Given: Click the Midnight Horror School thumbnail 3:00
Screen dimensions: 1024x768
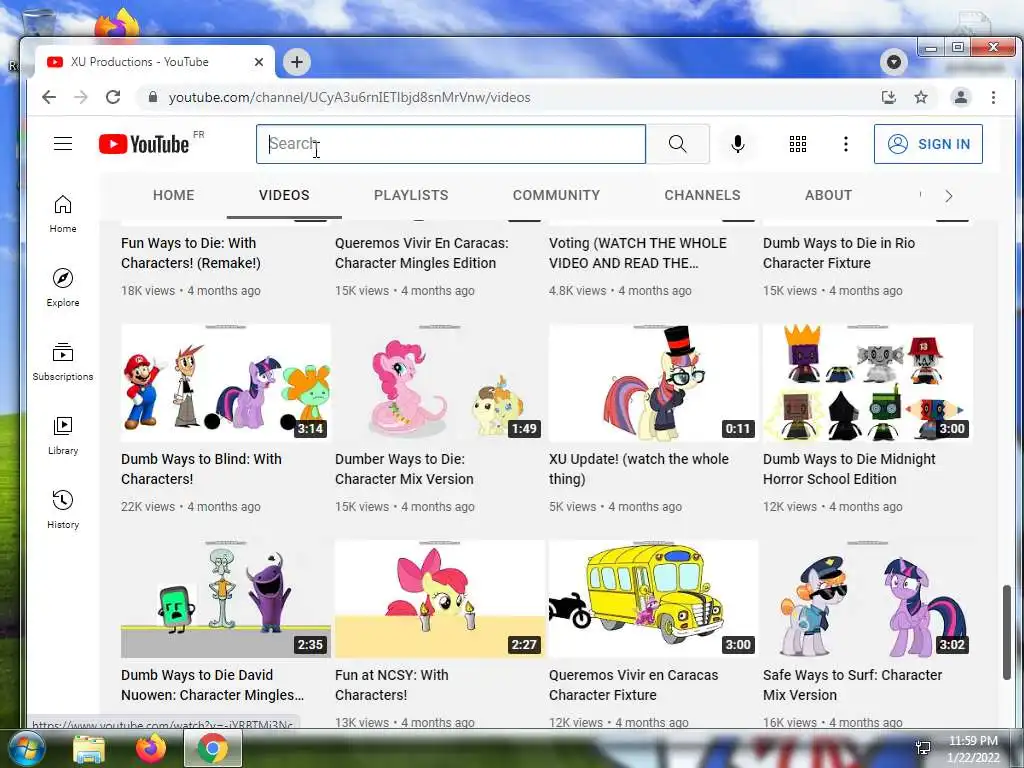Looking at the screenshot, I should (x=867, y=383).
